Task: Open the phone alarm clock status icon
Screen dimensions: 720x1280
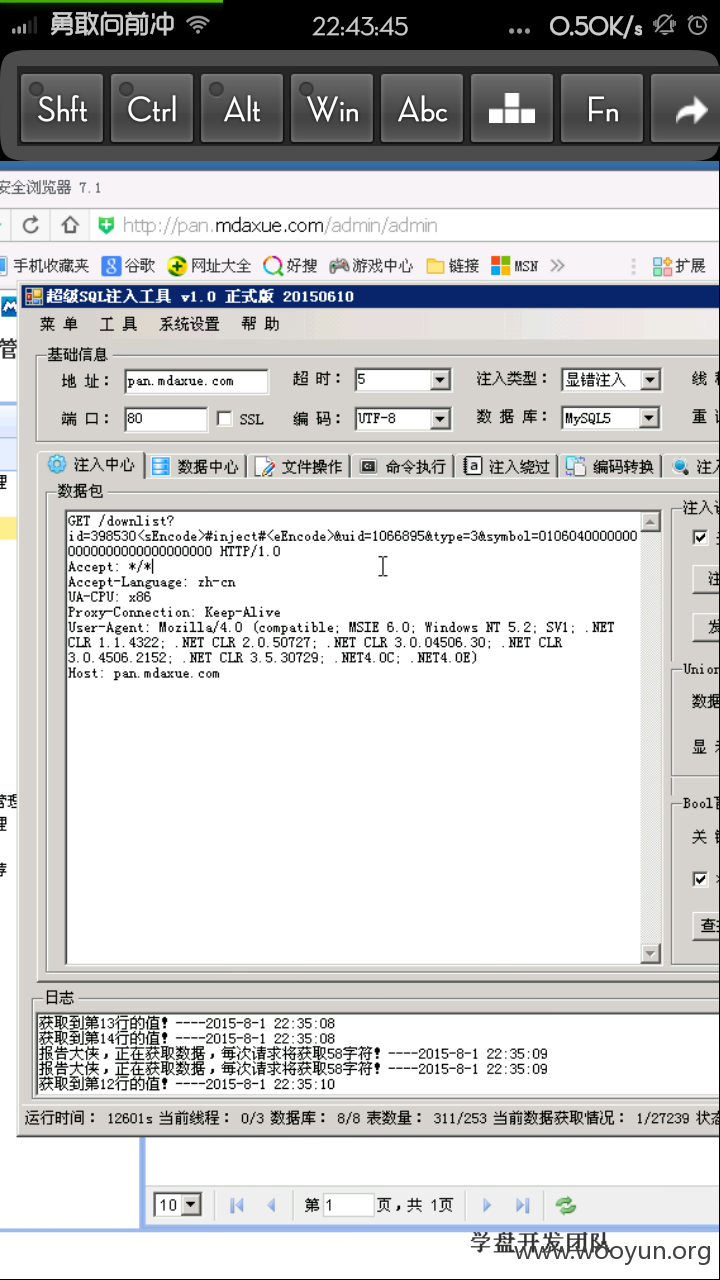Action: click(x=697, y=25)
